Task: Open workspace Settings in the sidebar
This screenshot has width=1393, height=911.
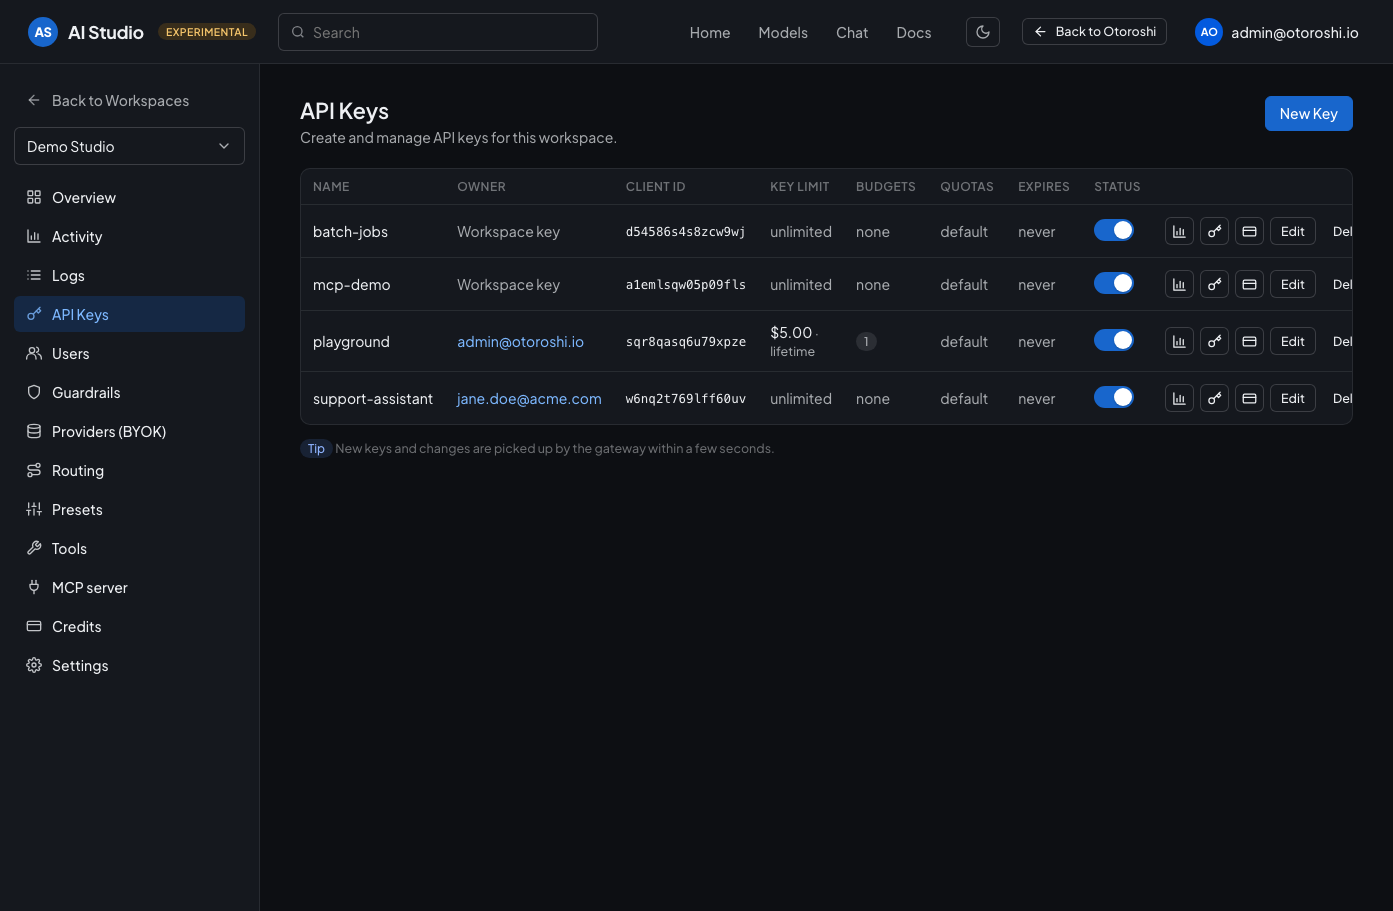Action: coord(129,665)
